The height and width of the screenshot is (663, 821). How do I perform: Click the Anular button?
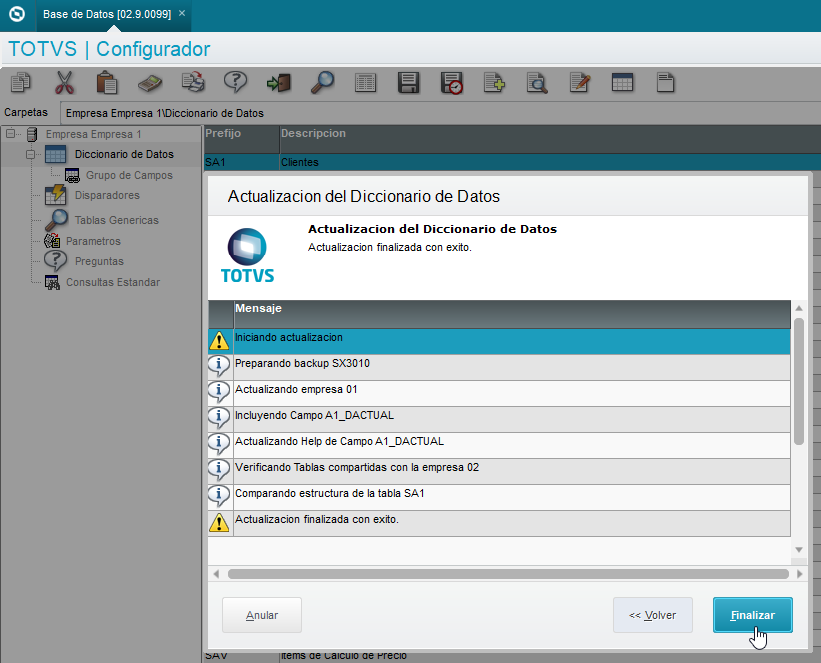[x=262, y=615]
